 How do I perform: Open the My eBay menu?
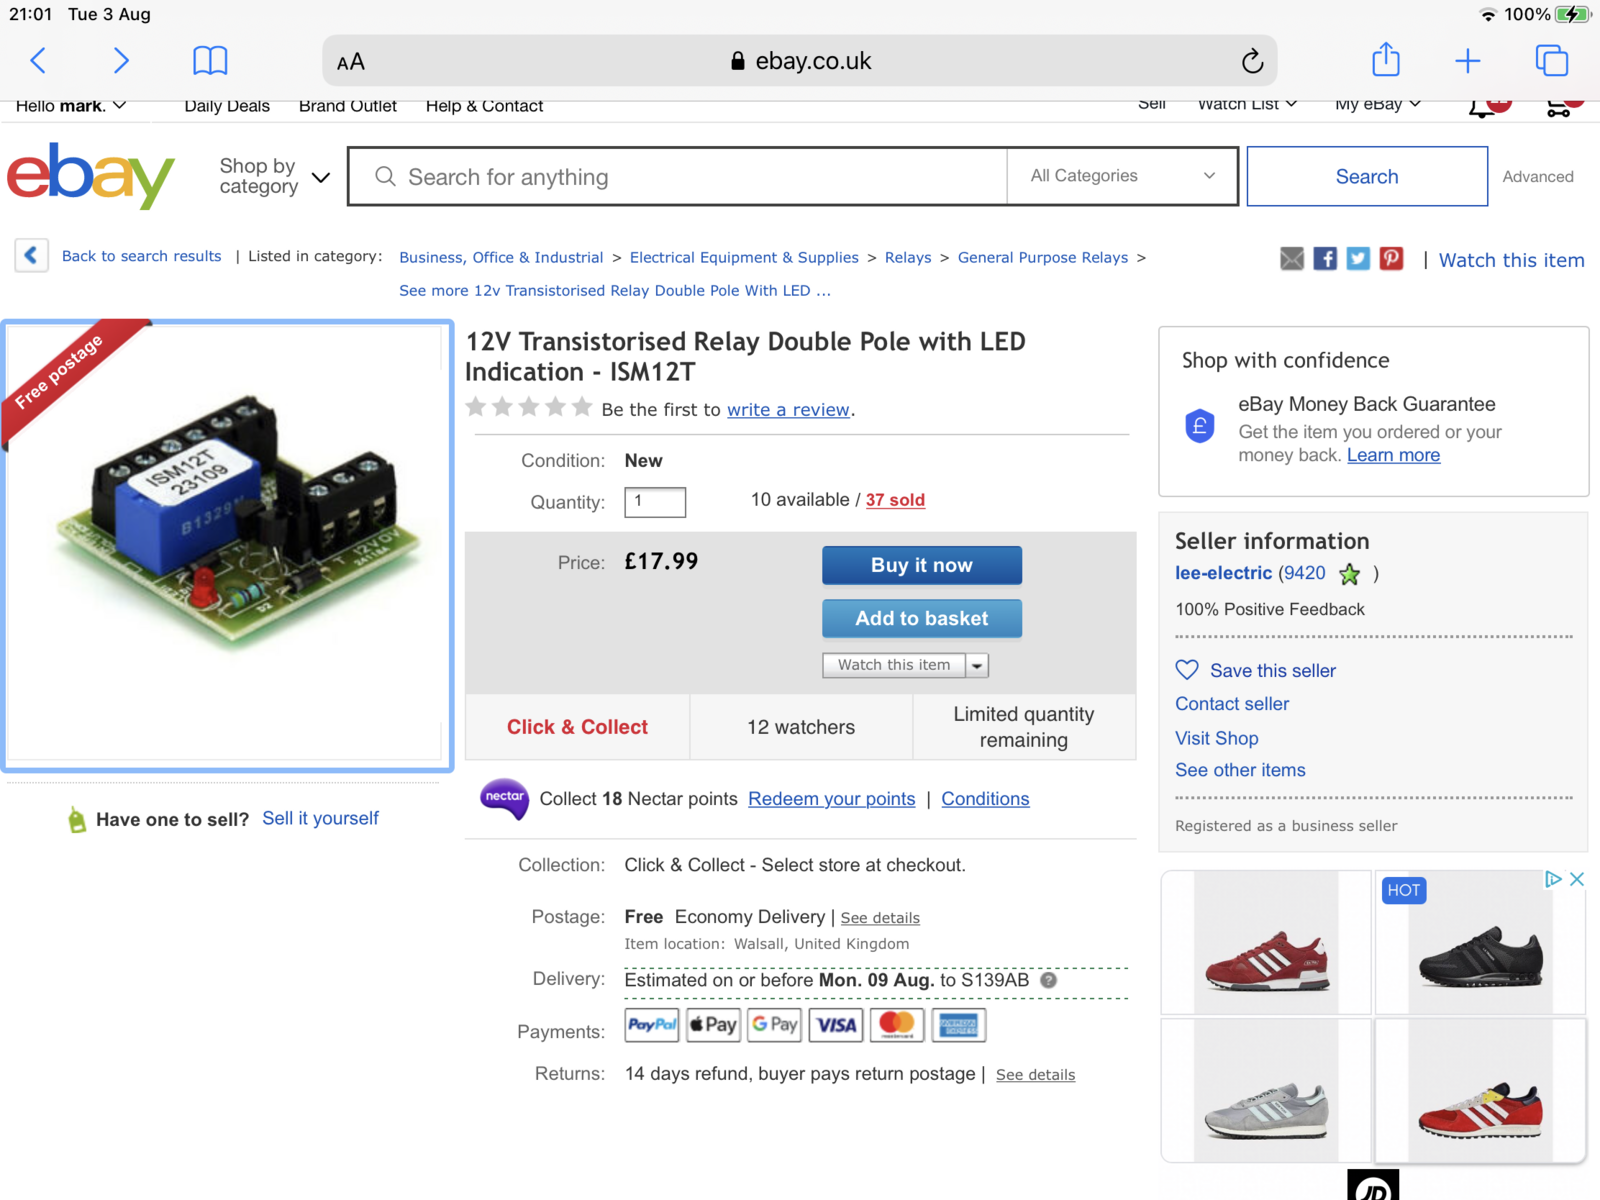tap(1377, 105)
